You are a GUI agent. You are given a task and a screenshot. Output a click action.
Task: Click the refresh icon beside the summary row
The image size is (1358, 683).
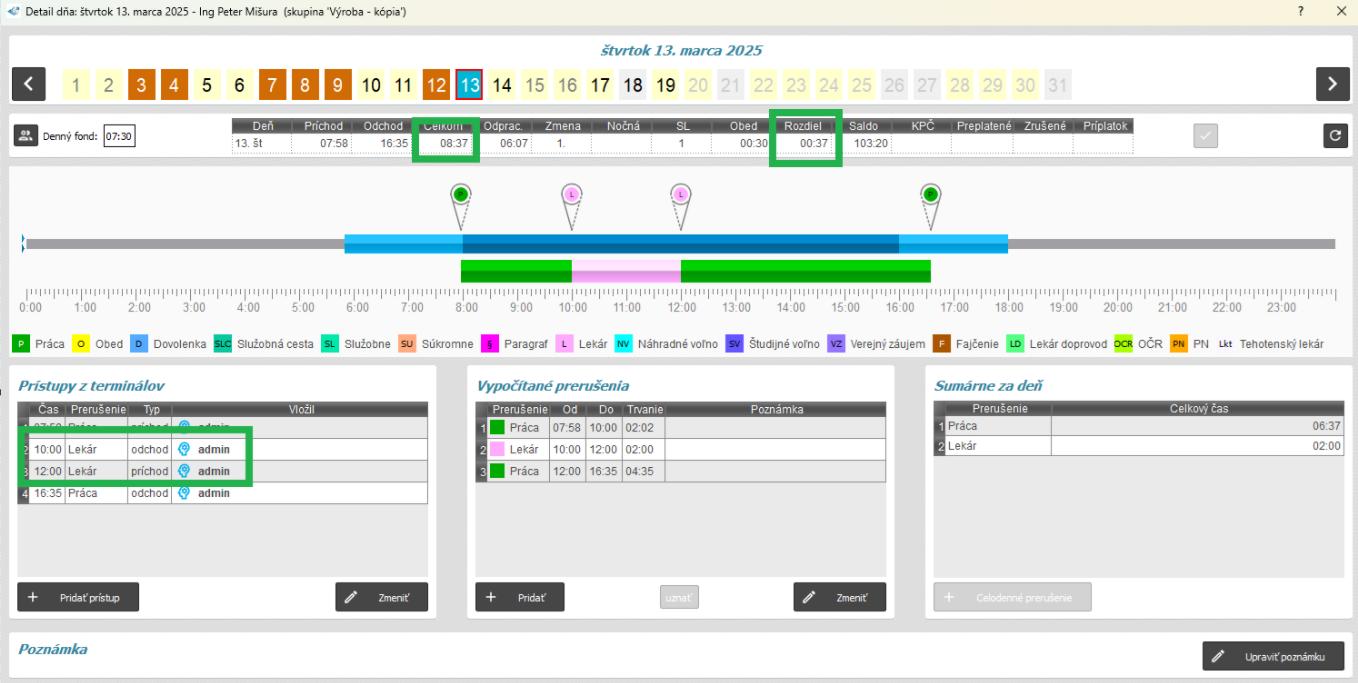pos(1334,135)
